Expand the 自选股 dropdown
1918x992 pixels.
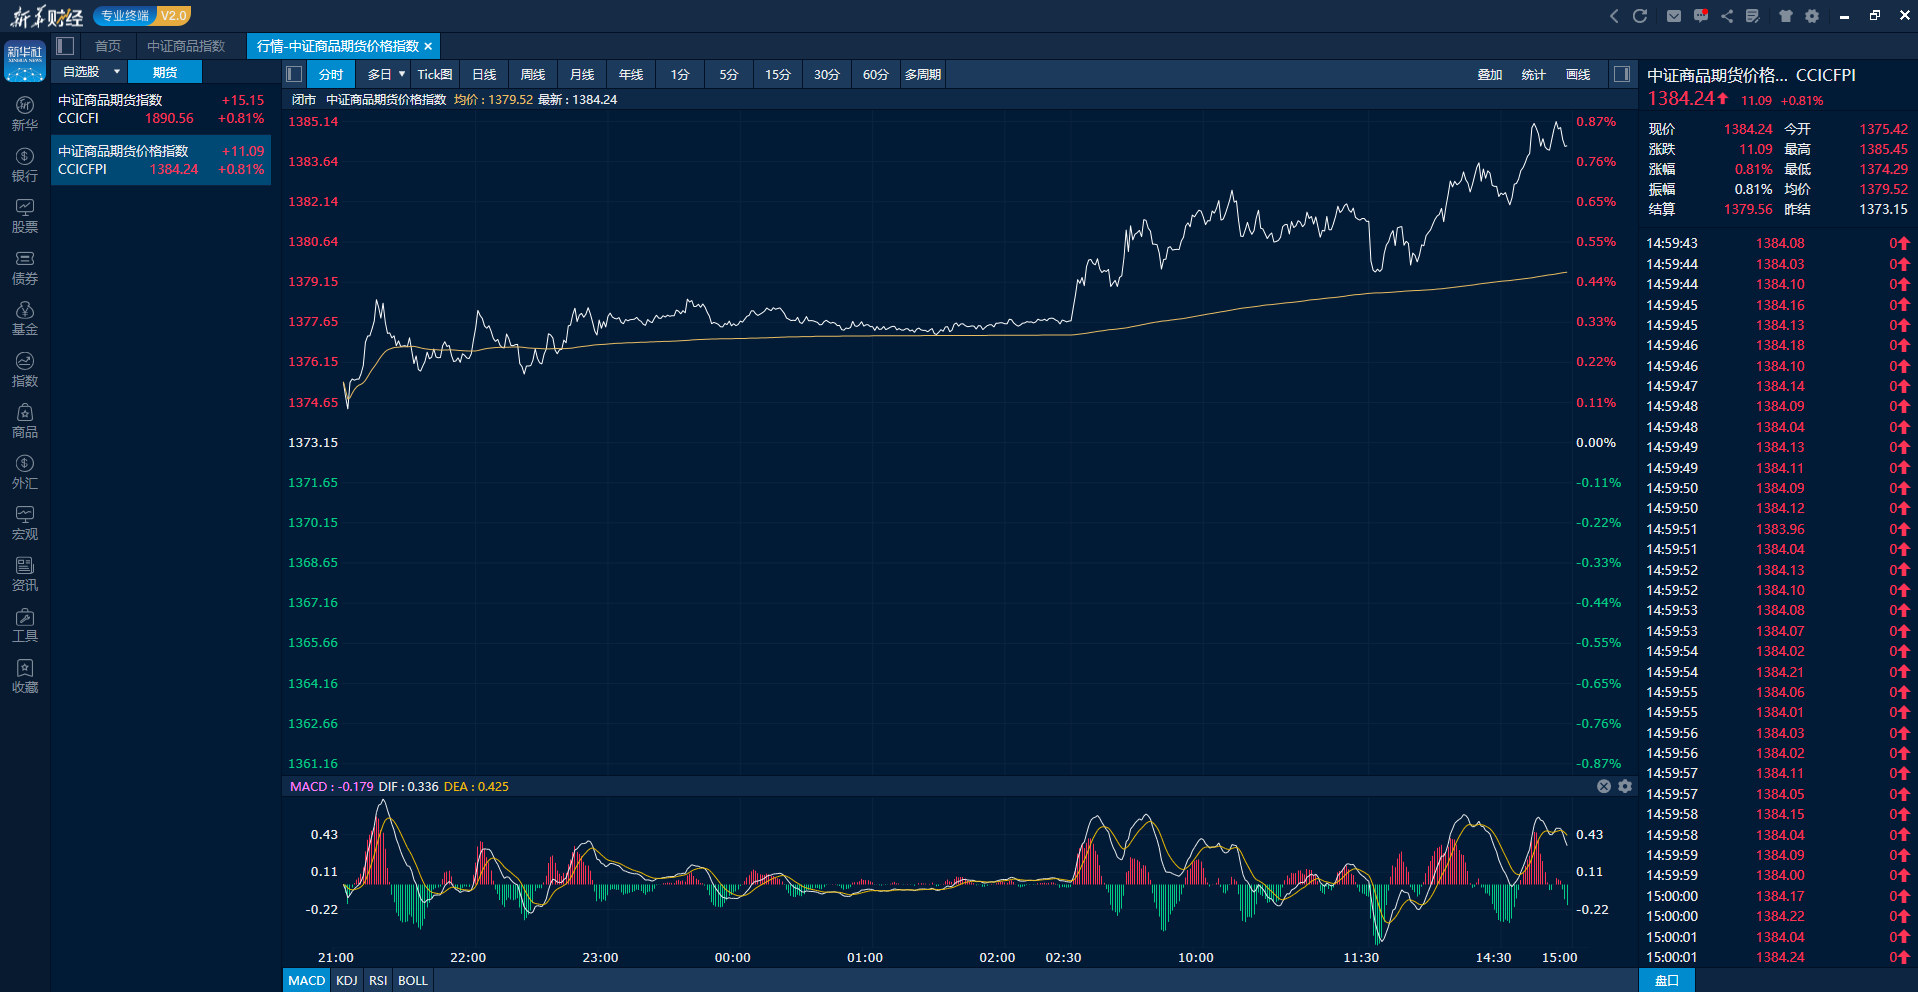pos(117,72)
